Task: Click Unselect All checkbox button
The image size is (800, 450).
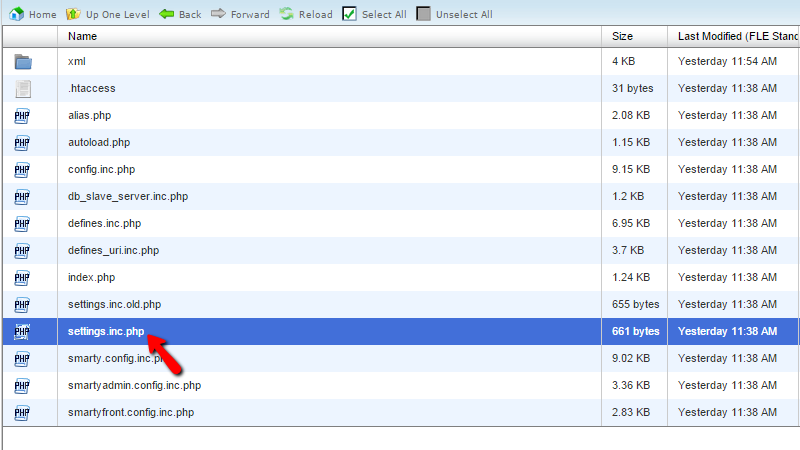Action: 454,14
